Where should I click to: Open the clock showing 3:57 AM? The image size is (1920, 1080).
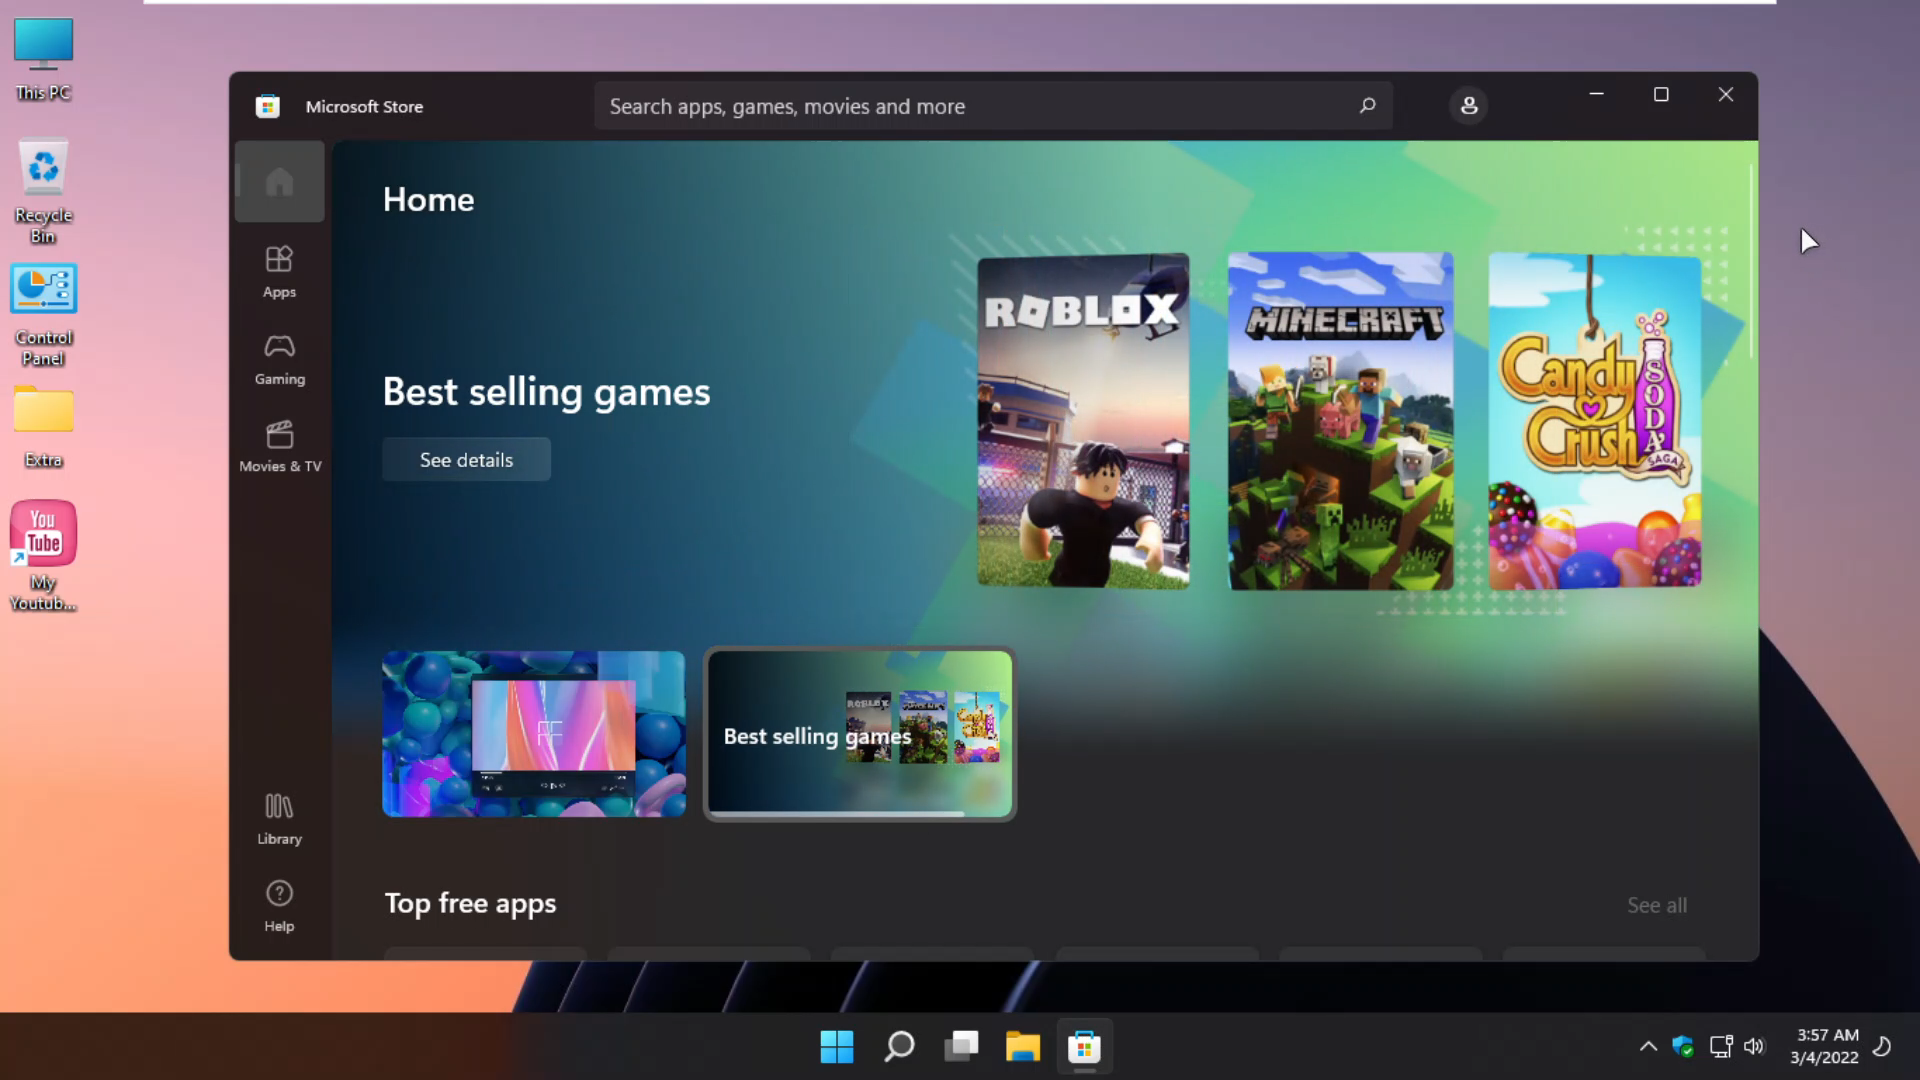point(1825,1046)
